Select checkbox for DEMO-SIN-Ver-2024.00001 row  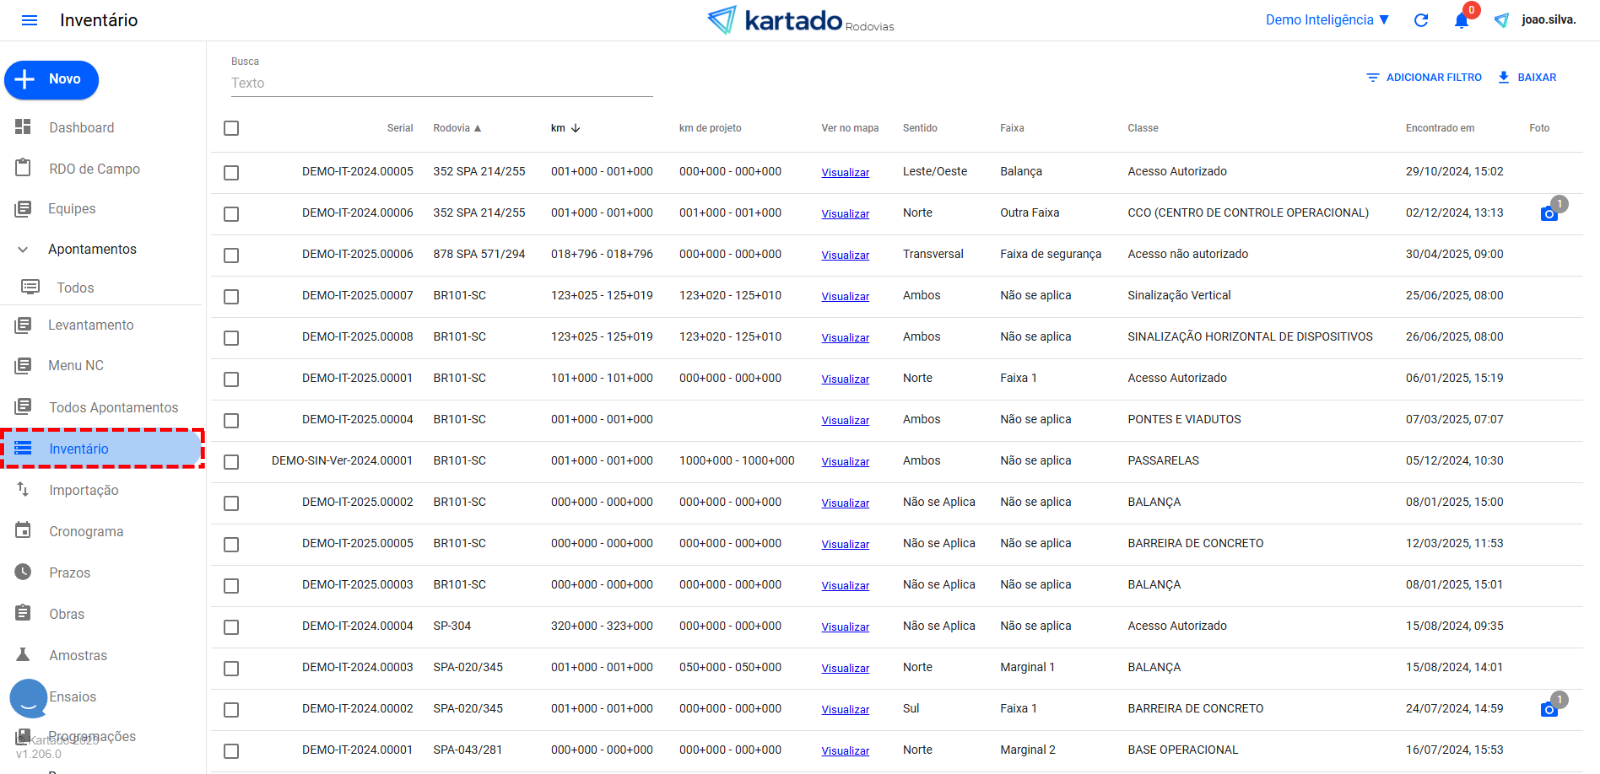pyautogui.click(x=231, y=462)
